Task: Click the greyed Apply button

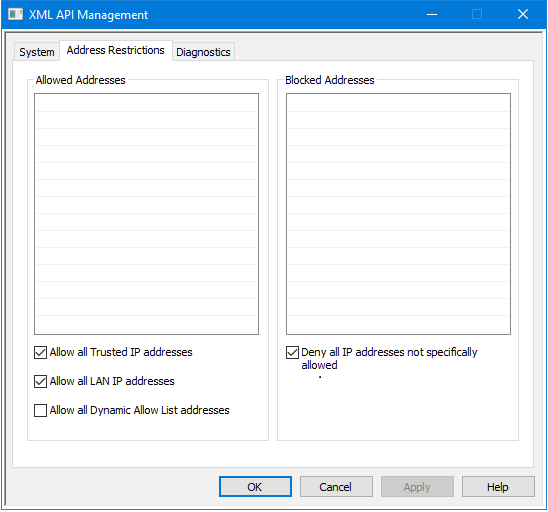Action: click(417, 486)
